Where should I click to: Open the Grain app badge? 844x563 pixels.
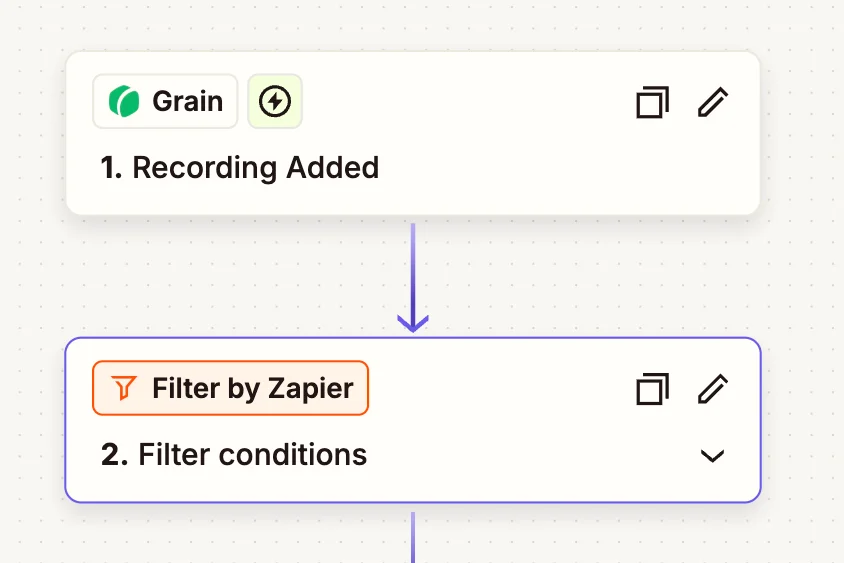166,102
